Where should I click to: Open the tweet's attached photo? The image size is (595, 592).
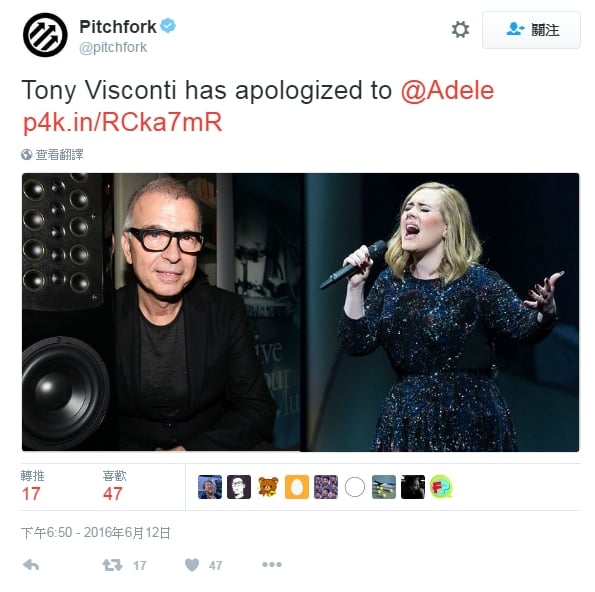click(x=301, y=312)
